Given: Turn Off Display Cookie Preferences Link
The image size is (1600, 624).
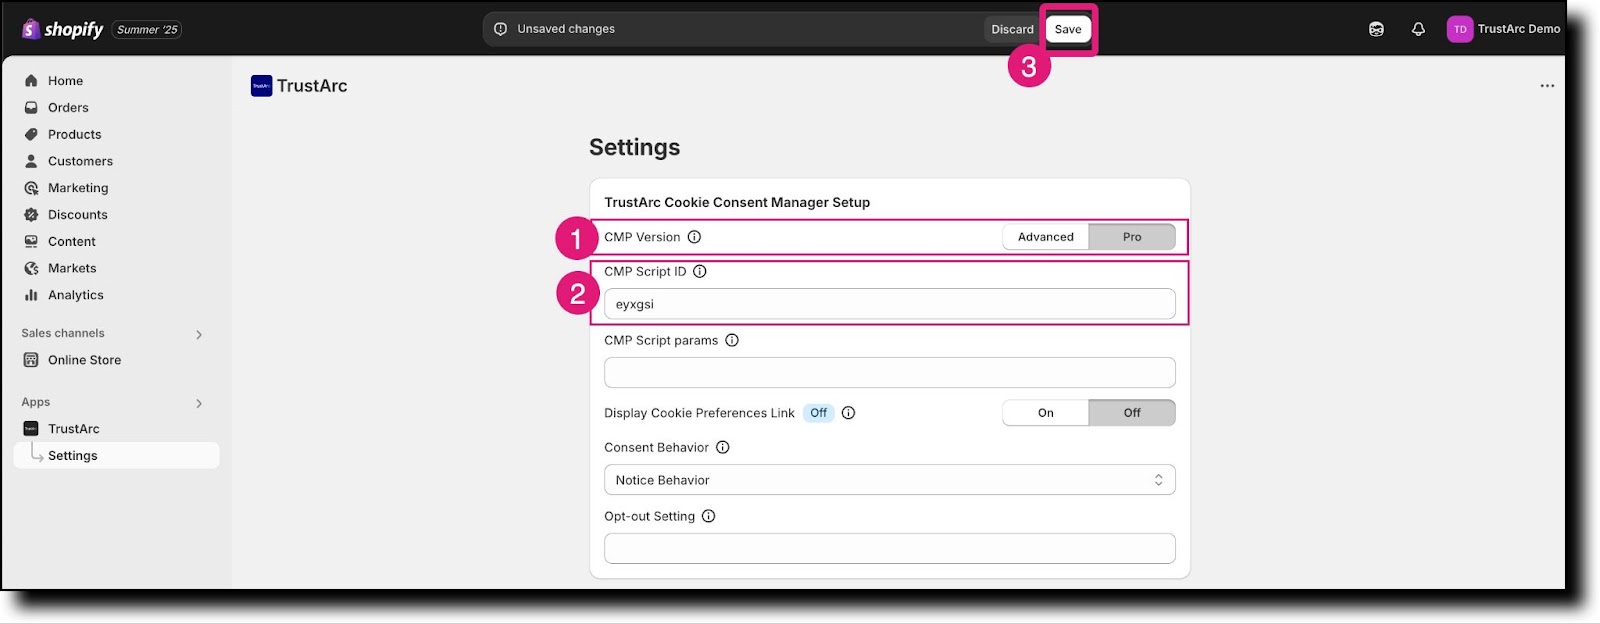Looking at the screenshot, I should 1132,413.
